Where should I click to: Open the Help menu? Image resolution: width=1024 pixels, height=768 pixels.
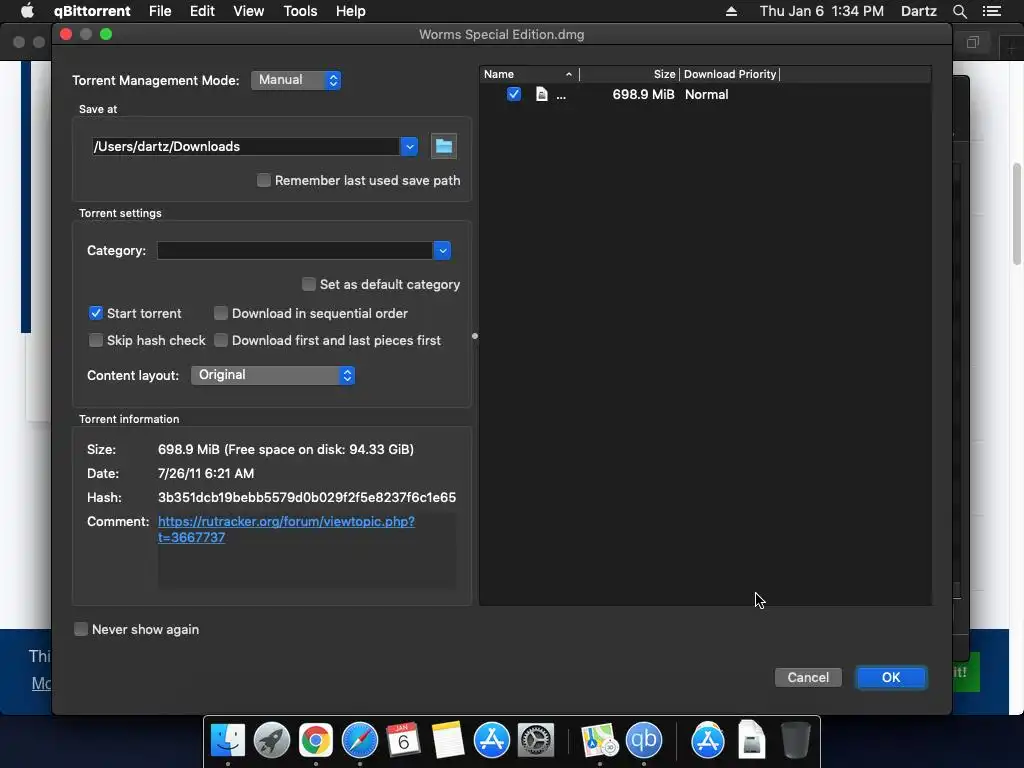[x=351, y=11]
